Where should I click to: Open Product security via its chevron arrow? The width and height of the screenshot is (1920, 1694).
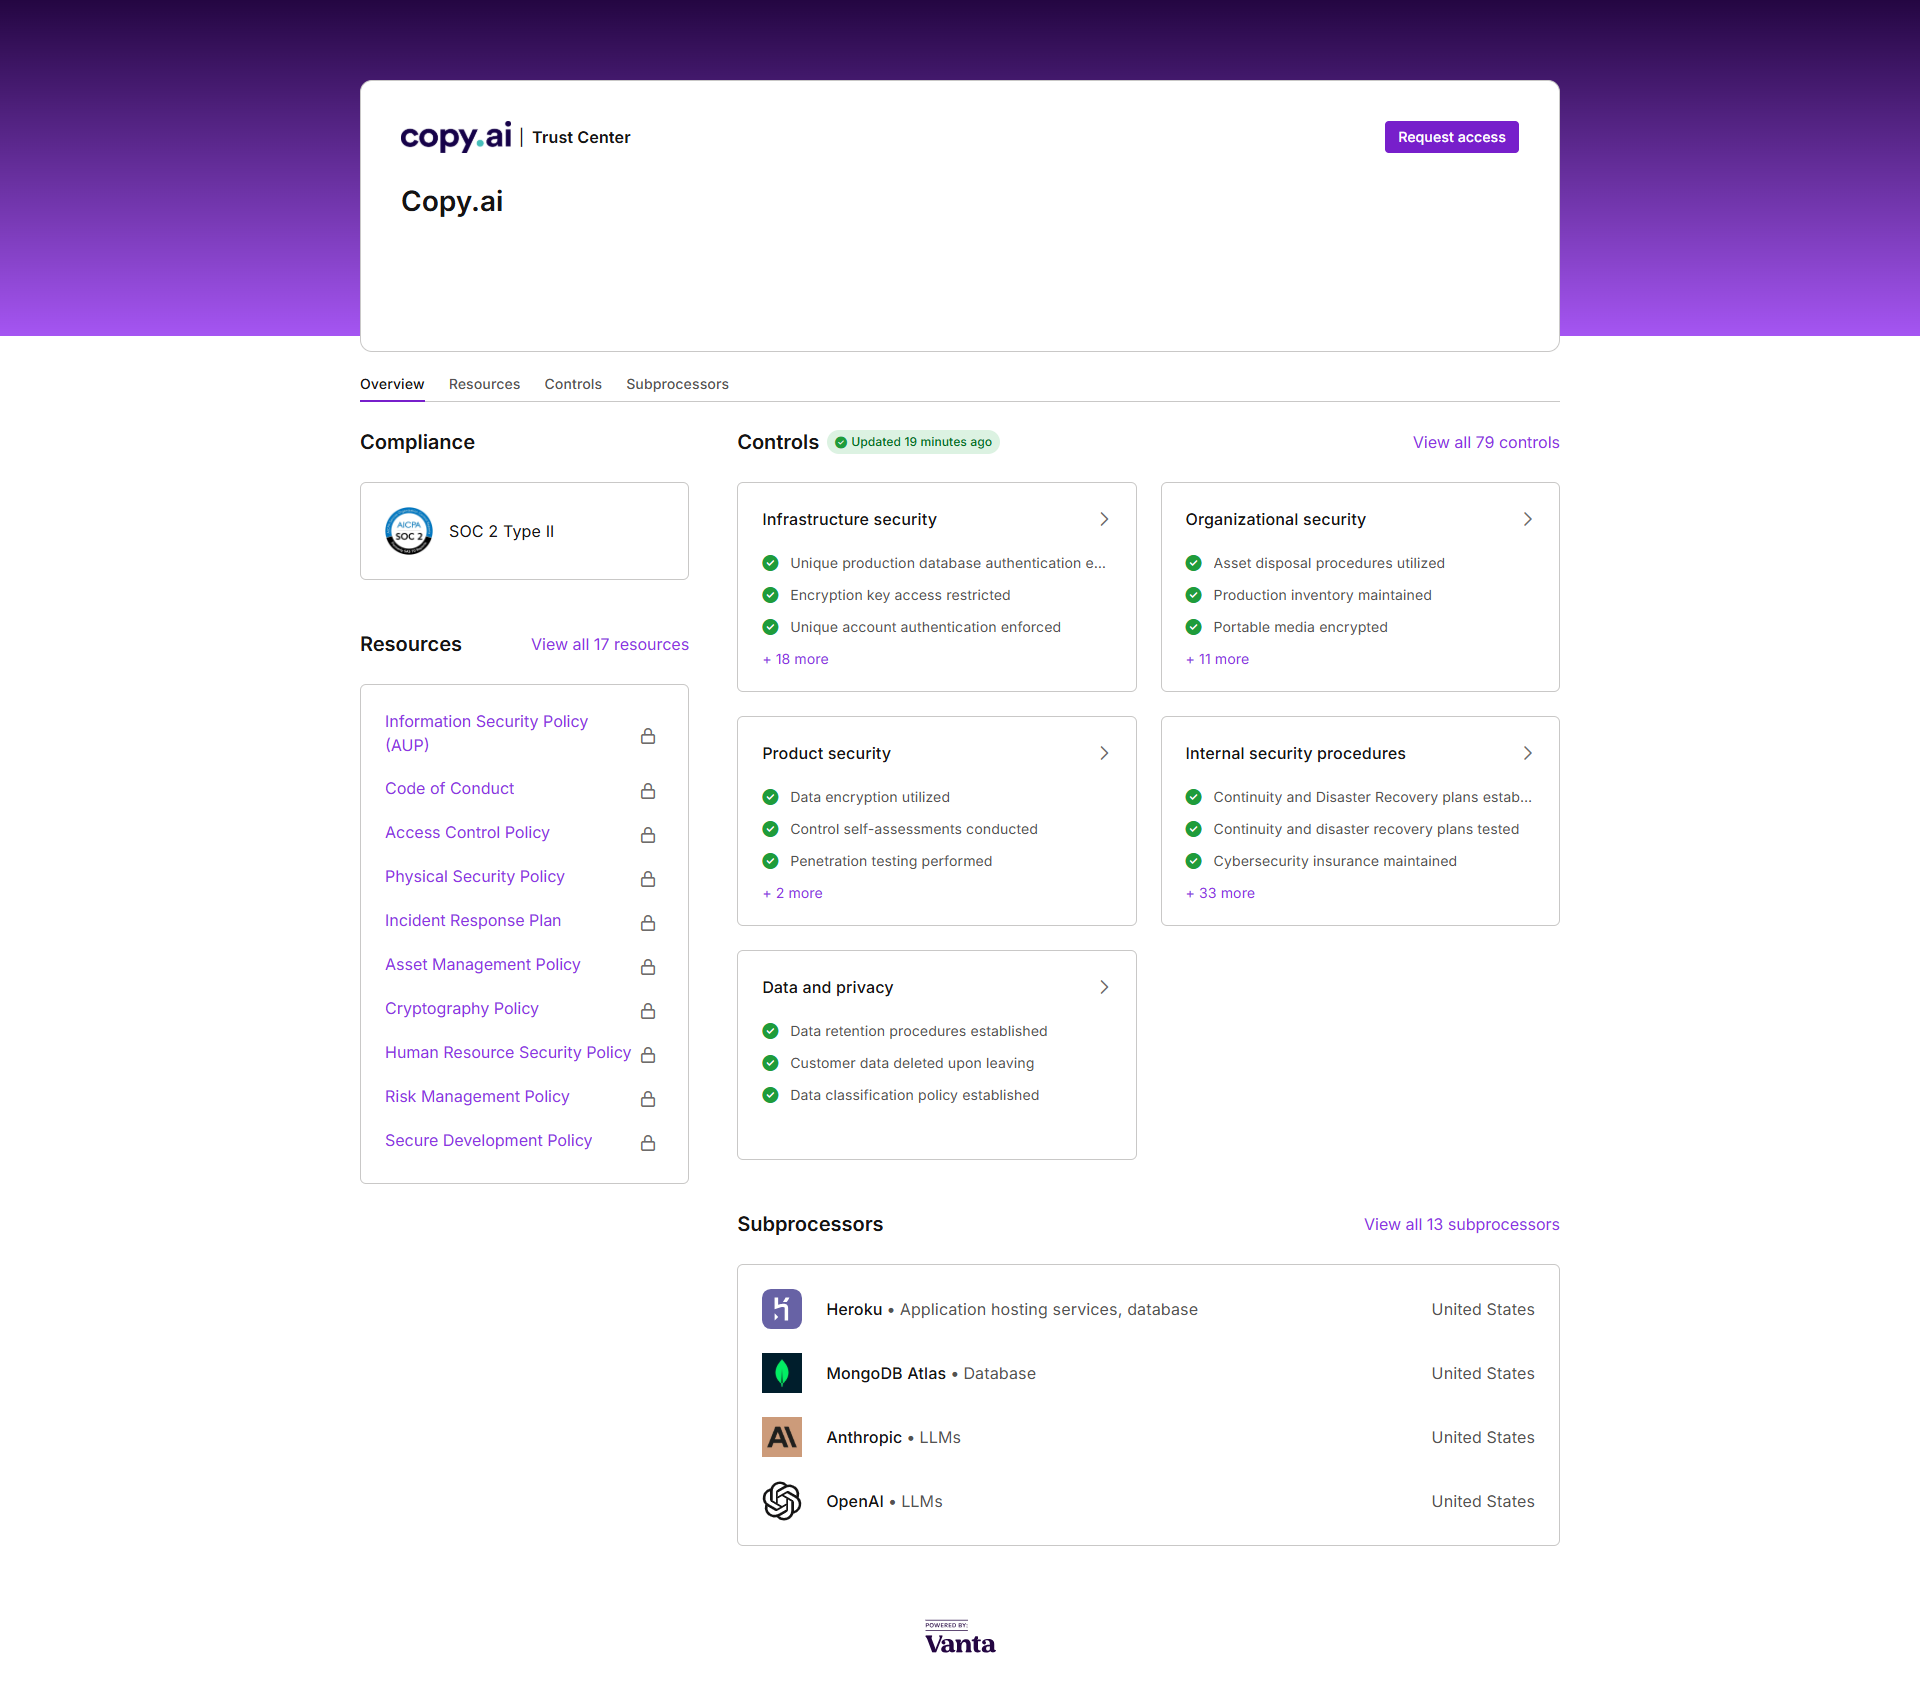pyautogui.click(x=1104, y=753)
